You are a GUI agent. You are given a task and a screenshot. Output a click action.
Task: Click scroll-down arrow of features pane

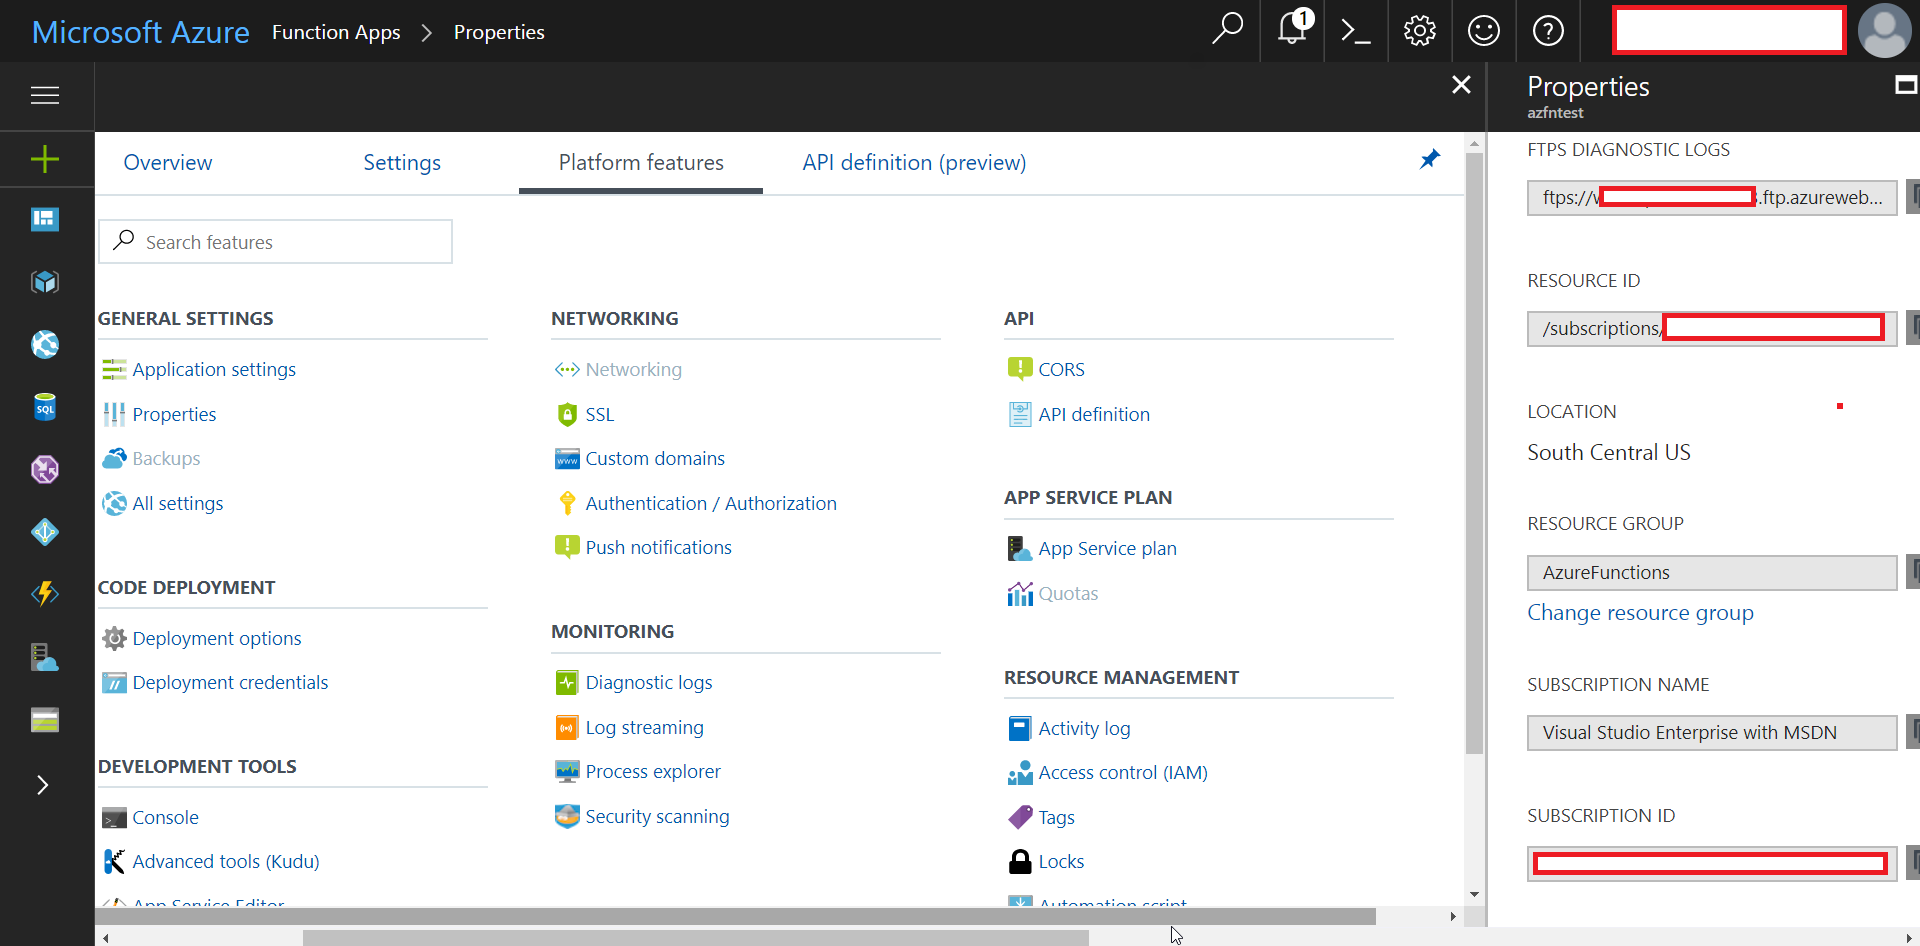pyautogui.click(x=1474, y=894)
